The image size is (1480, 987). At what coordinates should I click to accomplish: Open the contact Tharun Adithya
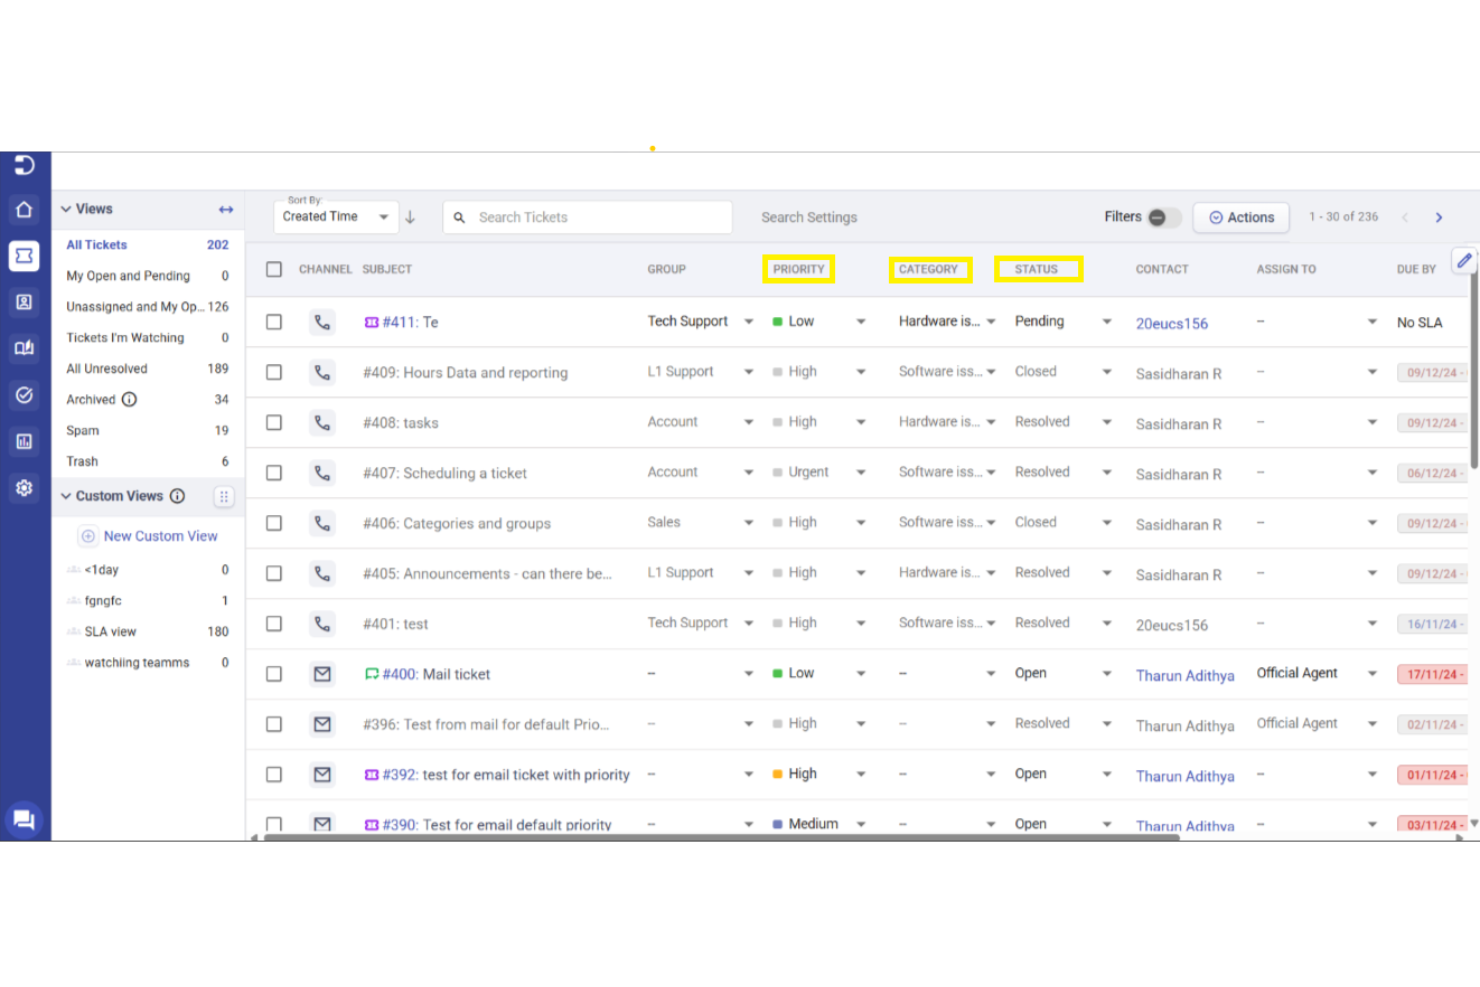tap(1185, 675)
